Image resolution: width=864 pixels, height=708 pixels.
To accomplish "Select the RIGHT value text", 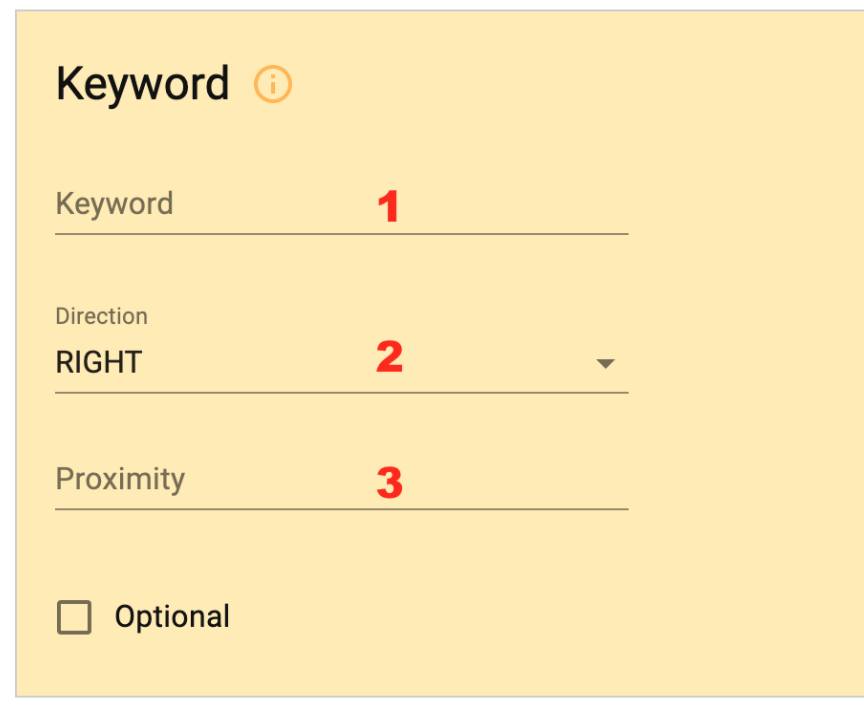I will pos(99,363).
